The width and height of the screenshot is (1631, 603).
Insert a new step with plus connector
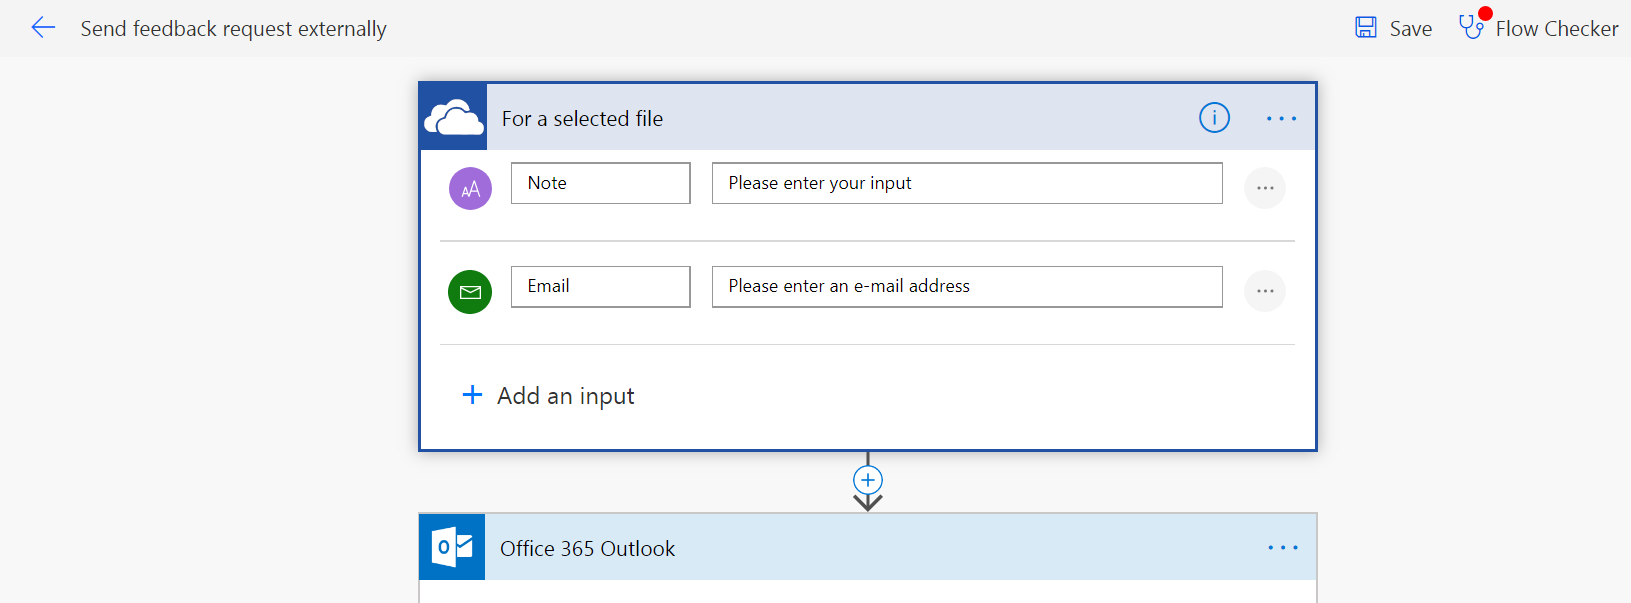click(868, 480)
